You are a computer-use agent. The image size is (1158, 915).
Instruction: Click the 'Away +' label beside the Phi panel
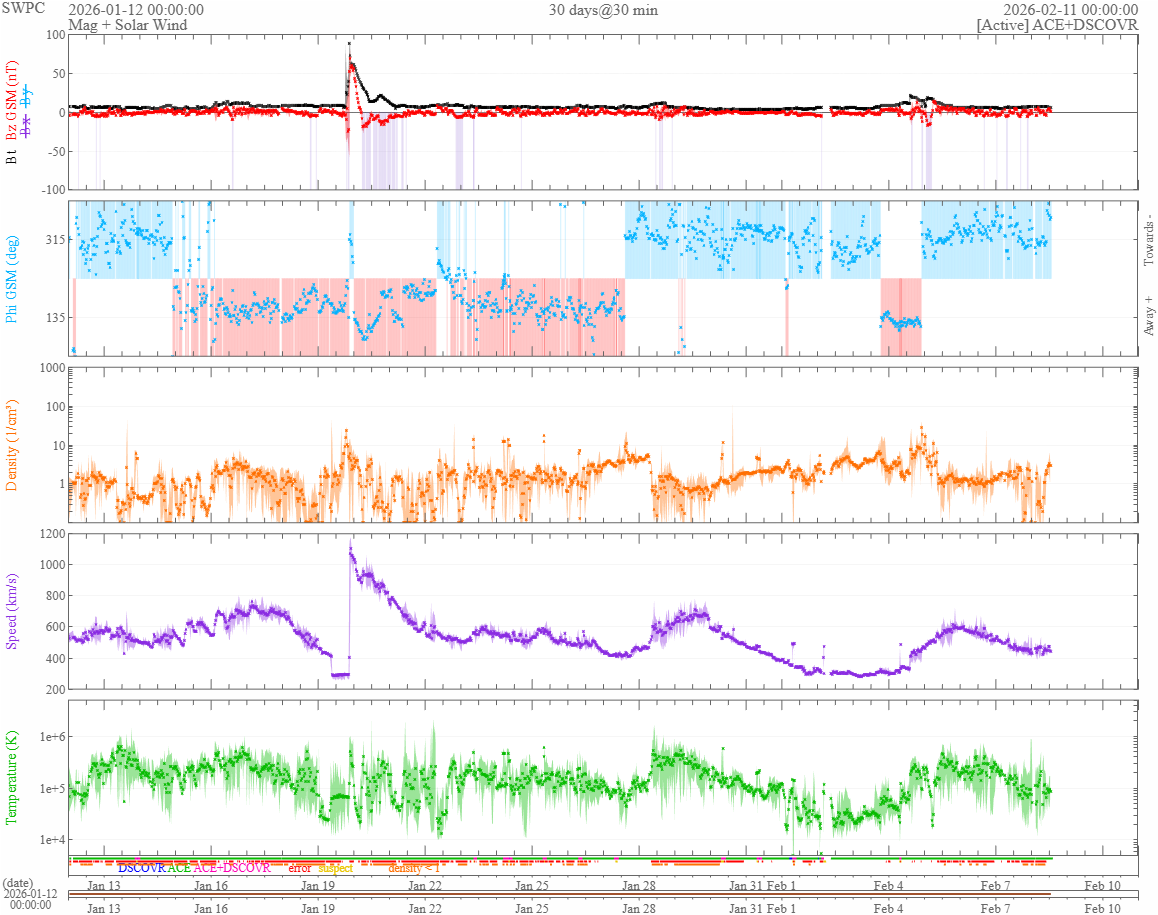pos(1148,316)
